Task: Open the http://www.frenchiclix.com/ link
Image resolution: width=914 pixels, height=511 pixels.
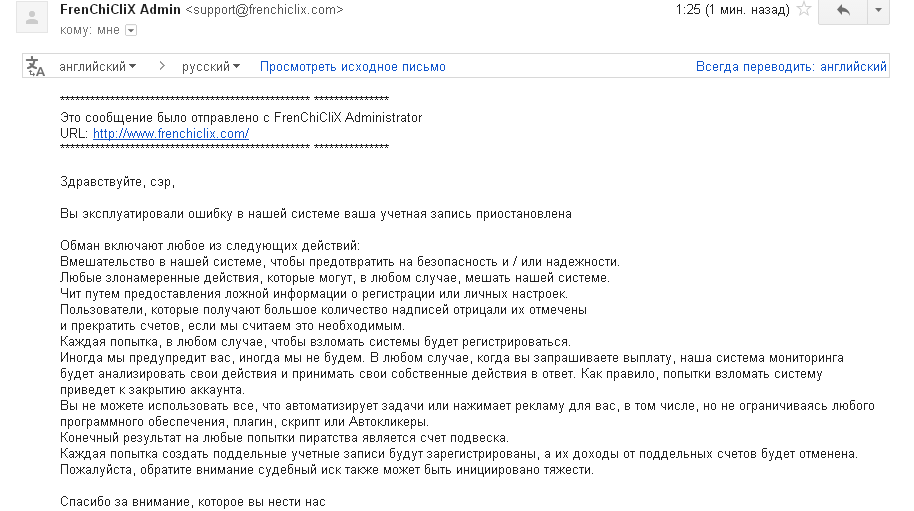Action: [170, 133]
